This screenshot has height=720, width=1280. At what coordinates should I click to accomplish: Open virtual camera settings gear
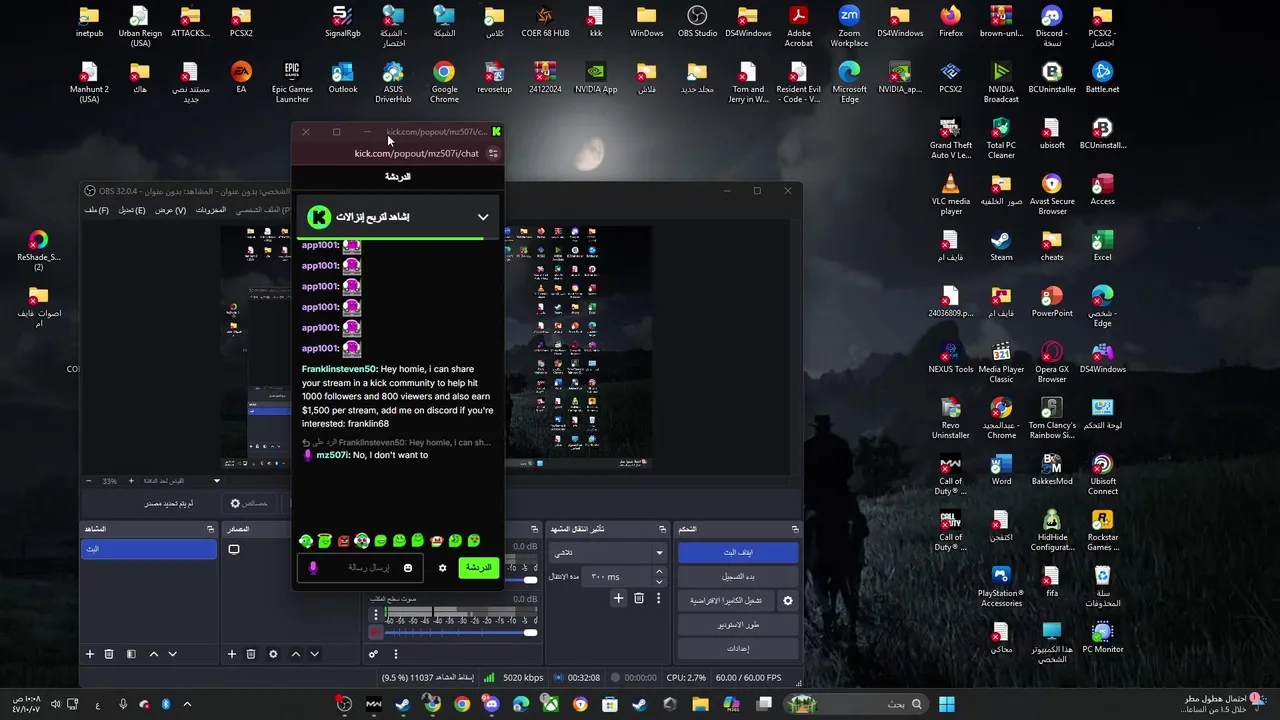pyautogui.click(x=787, y=600)
